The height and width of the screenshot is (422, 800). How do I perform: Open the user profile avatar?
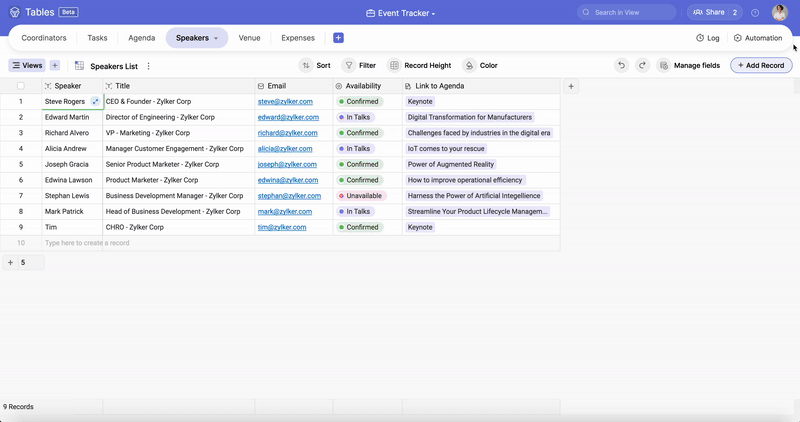tap(780, 13)
